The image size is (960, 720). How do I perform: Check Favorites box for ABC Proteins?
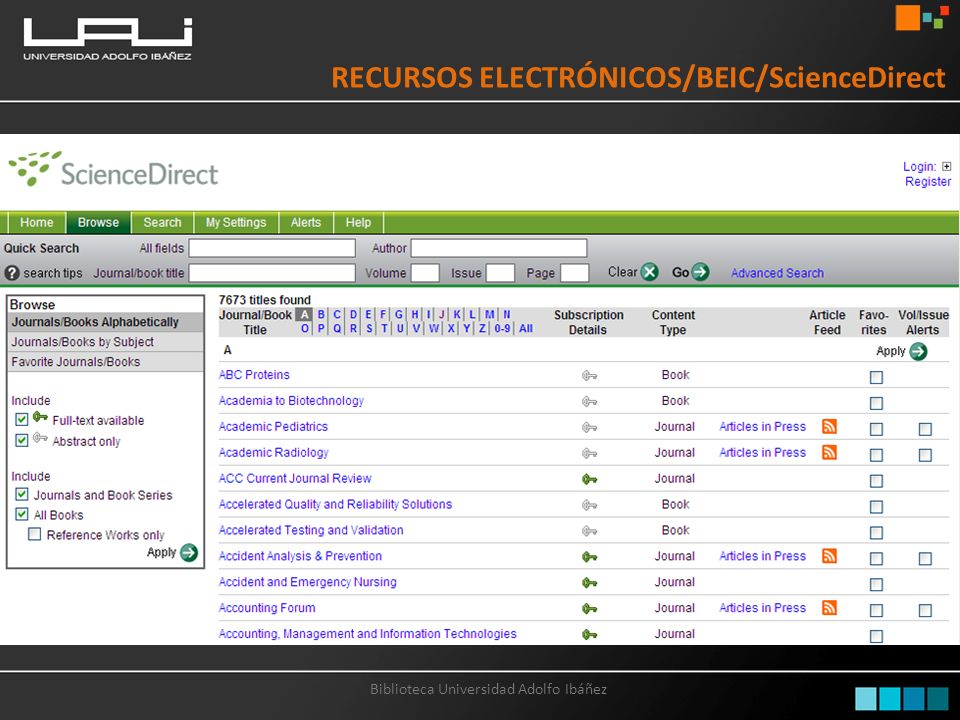876,377
